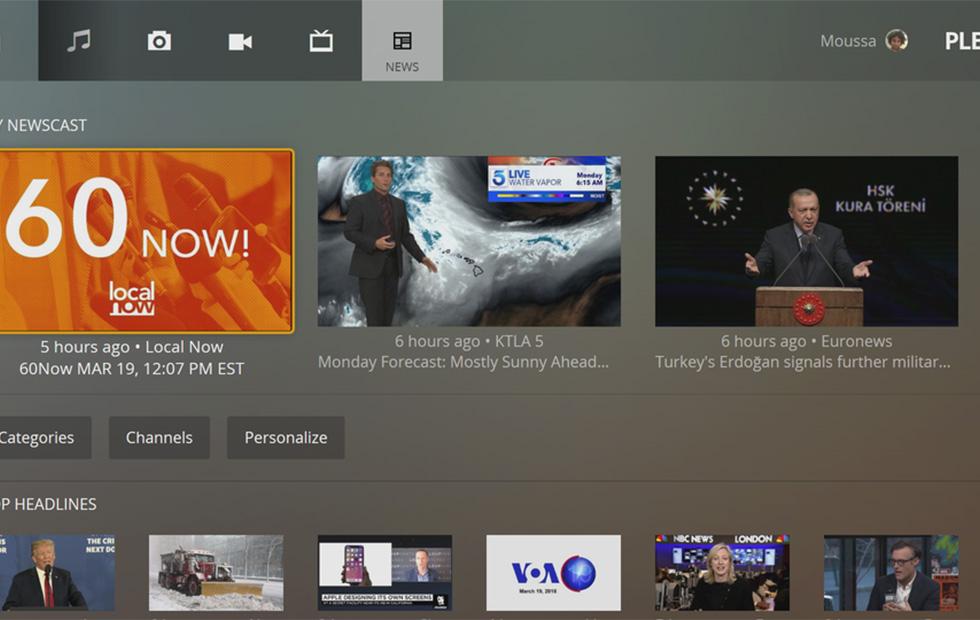This screenshot has height=620, width=980.
Task: Click the Newscast section heading
Action: pos(44,125)
